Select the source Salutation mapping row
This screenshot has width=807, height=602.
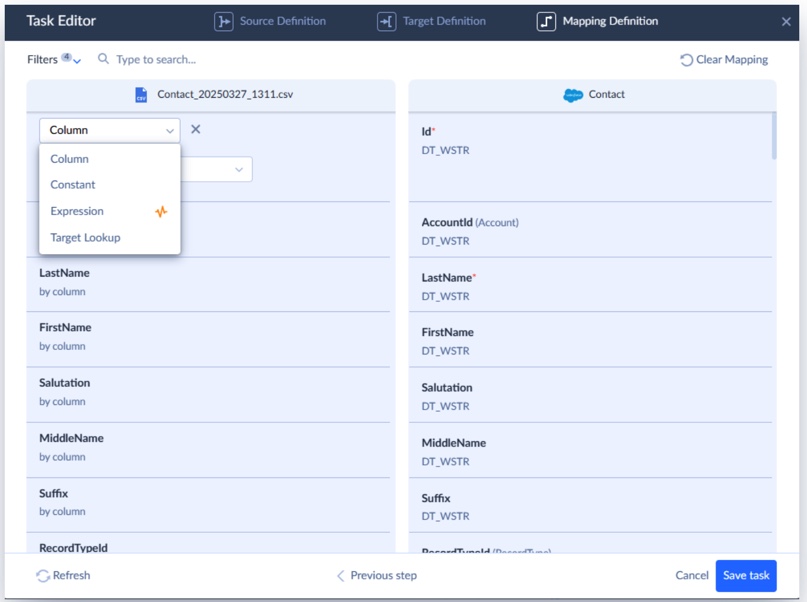coord(208,395)
